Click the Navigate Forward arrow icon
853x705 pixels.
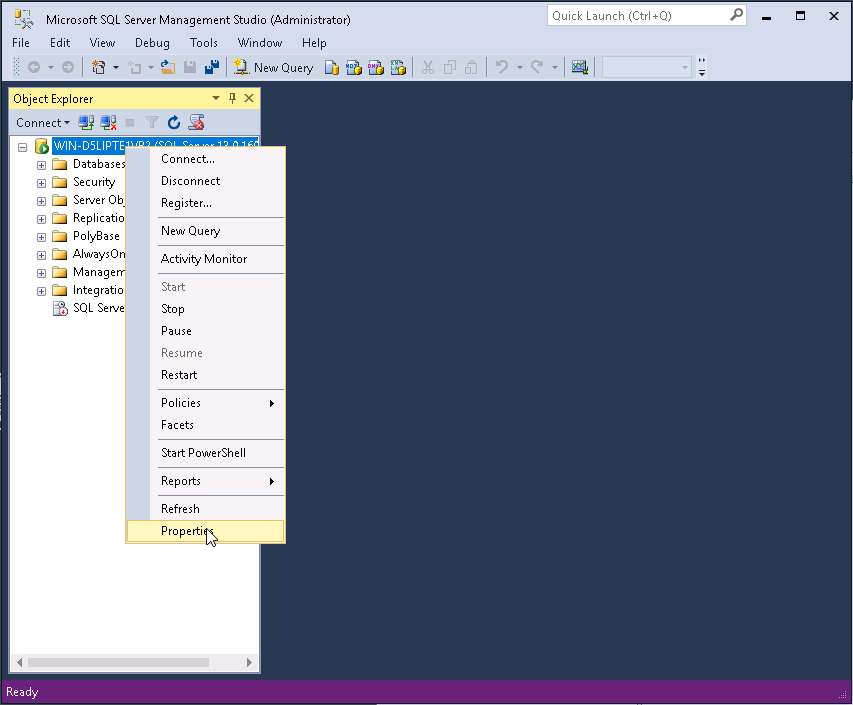click(x=68, y=67)
